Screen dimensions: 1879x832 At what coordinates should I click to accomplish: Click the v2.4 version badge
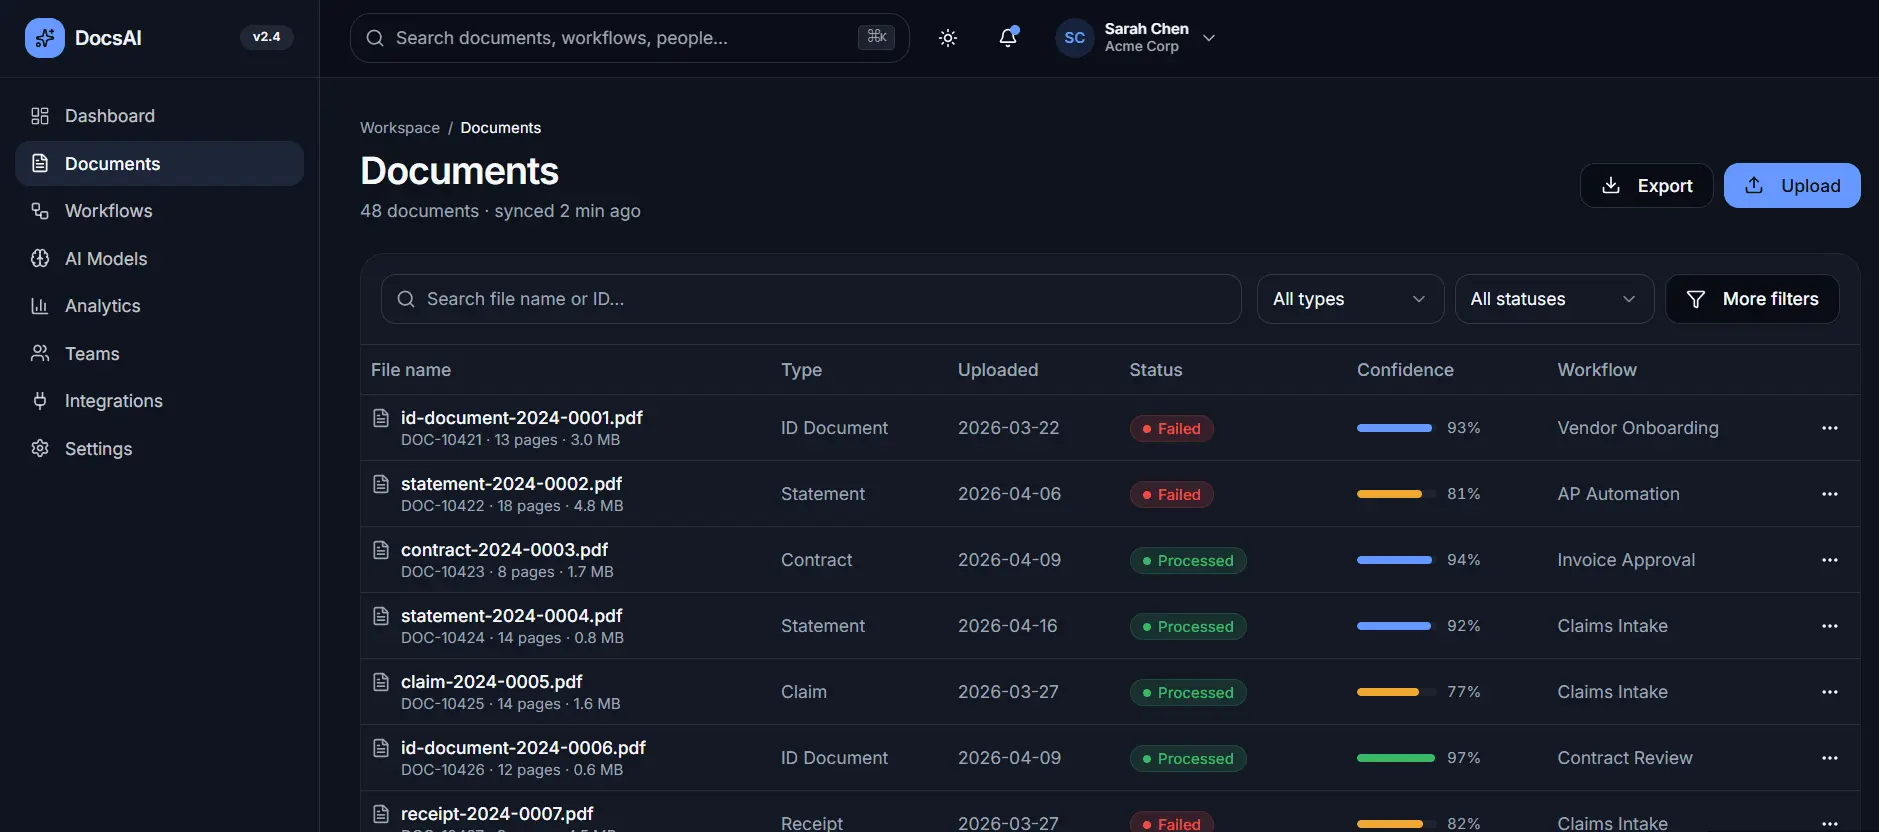point(266,37)
